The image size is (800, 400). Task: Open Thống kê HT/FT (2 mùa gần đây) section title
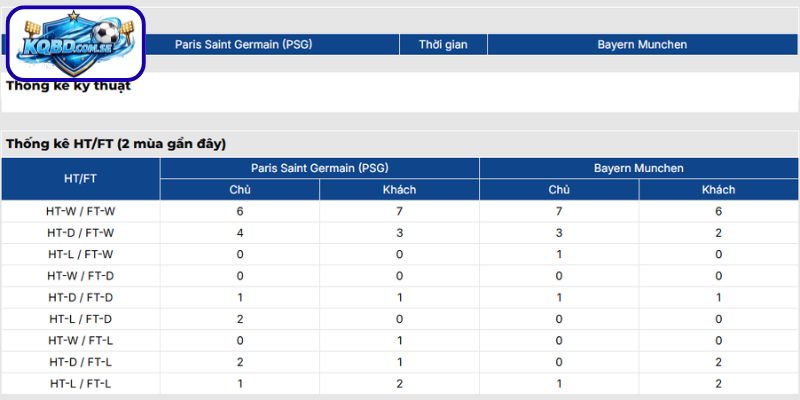tap(116, 144)
